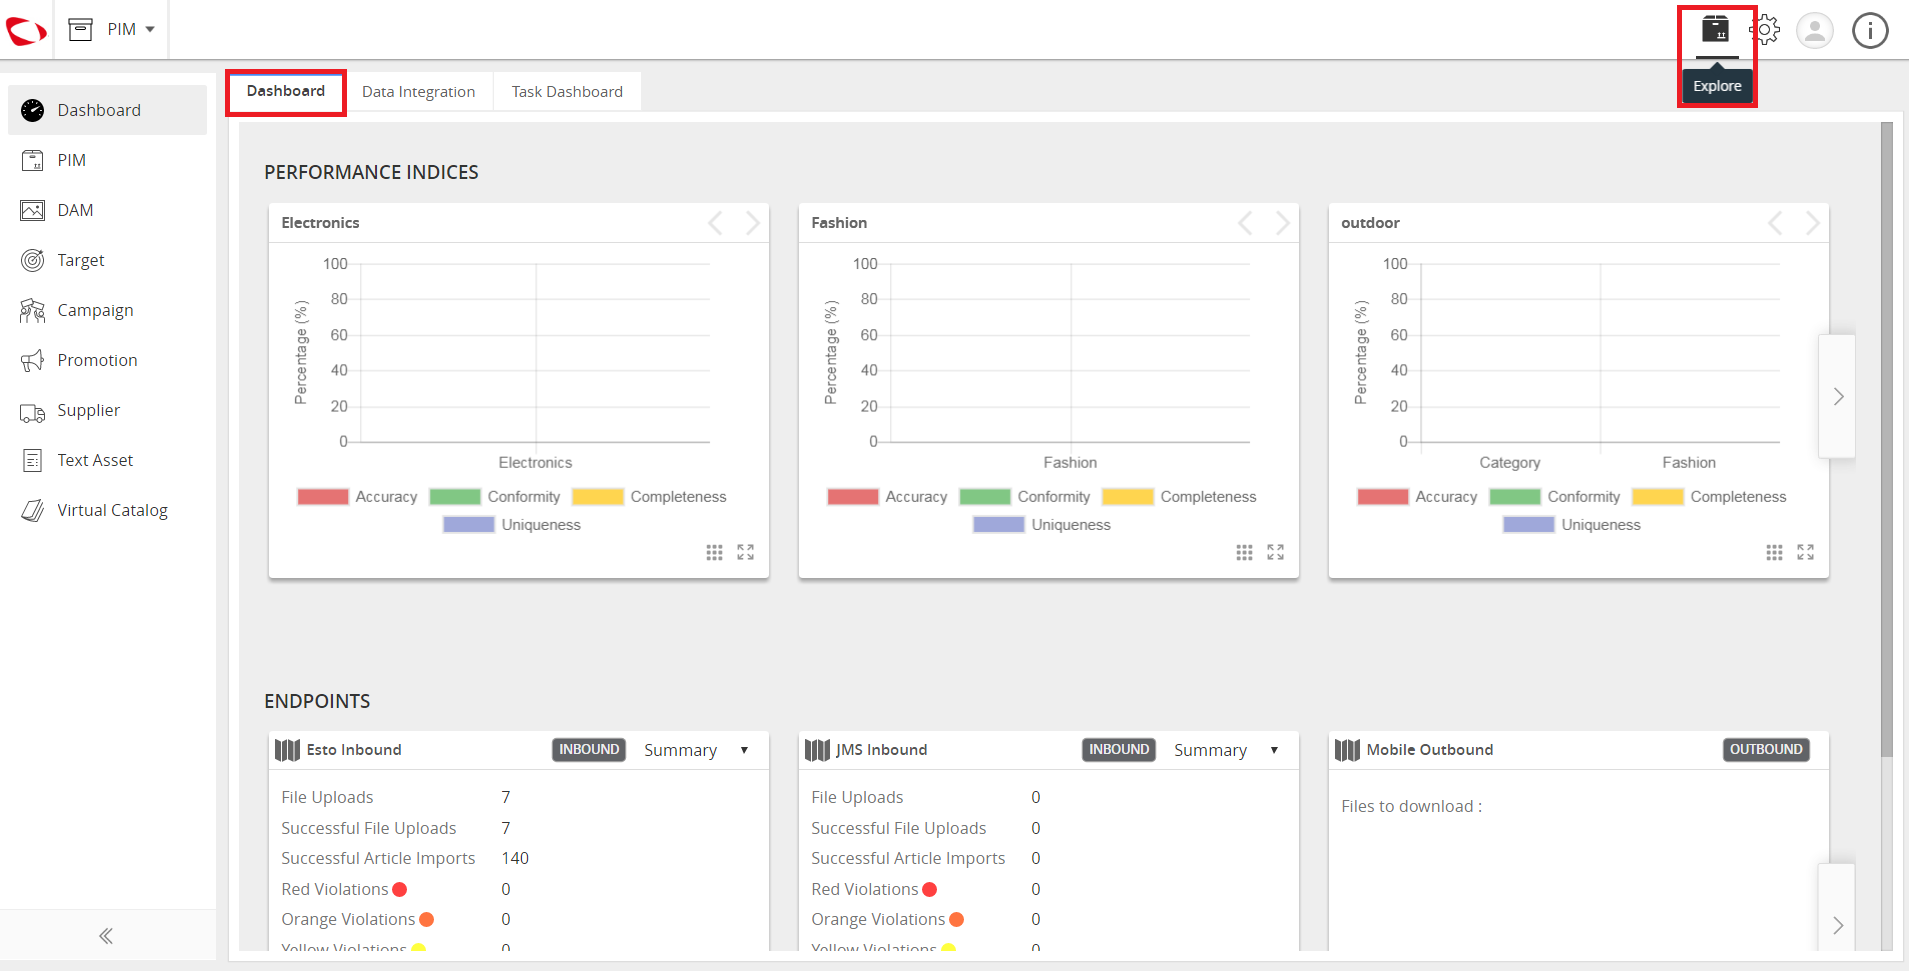The height and width of the screenshot is (971, 1909).
Task: Click the dashboard vertical scrollbar
Action: [x=1886, y=440]
